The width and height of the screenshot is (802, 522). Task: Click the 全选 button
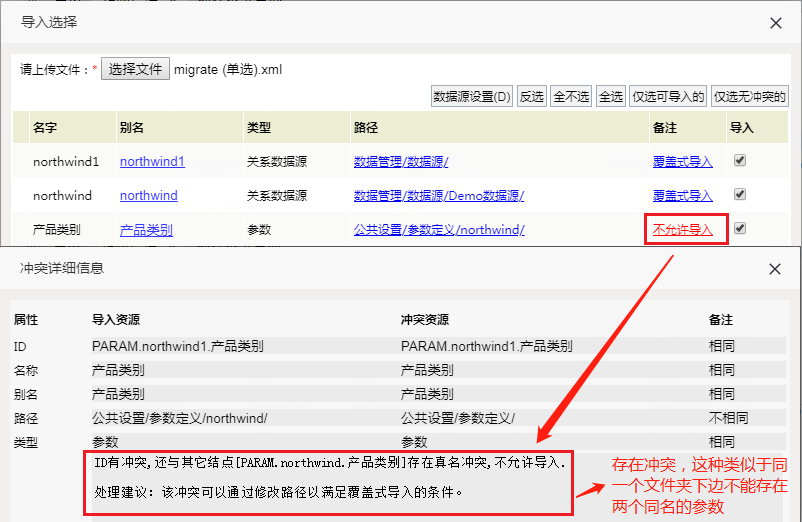click(610, 96)
